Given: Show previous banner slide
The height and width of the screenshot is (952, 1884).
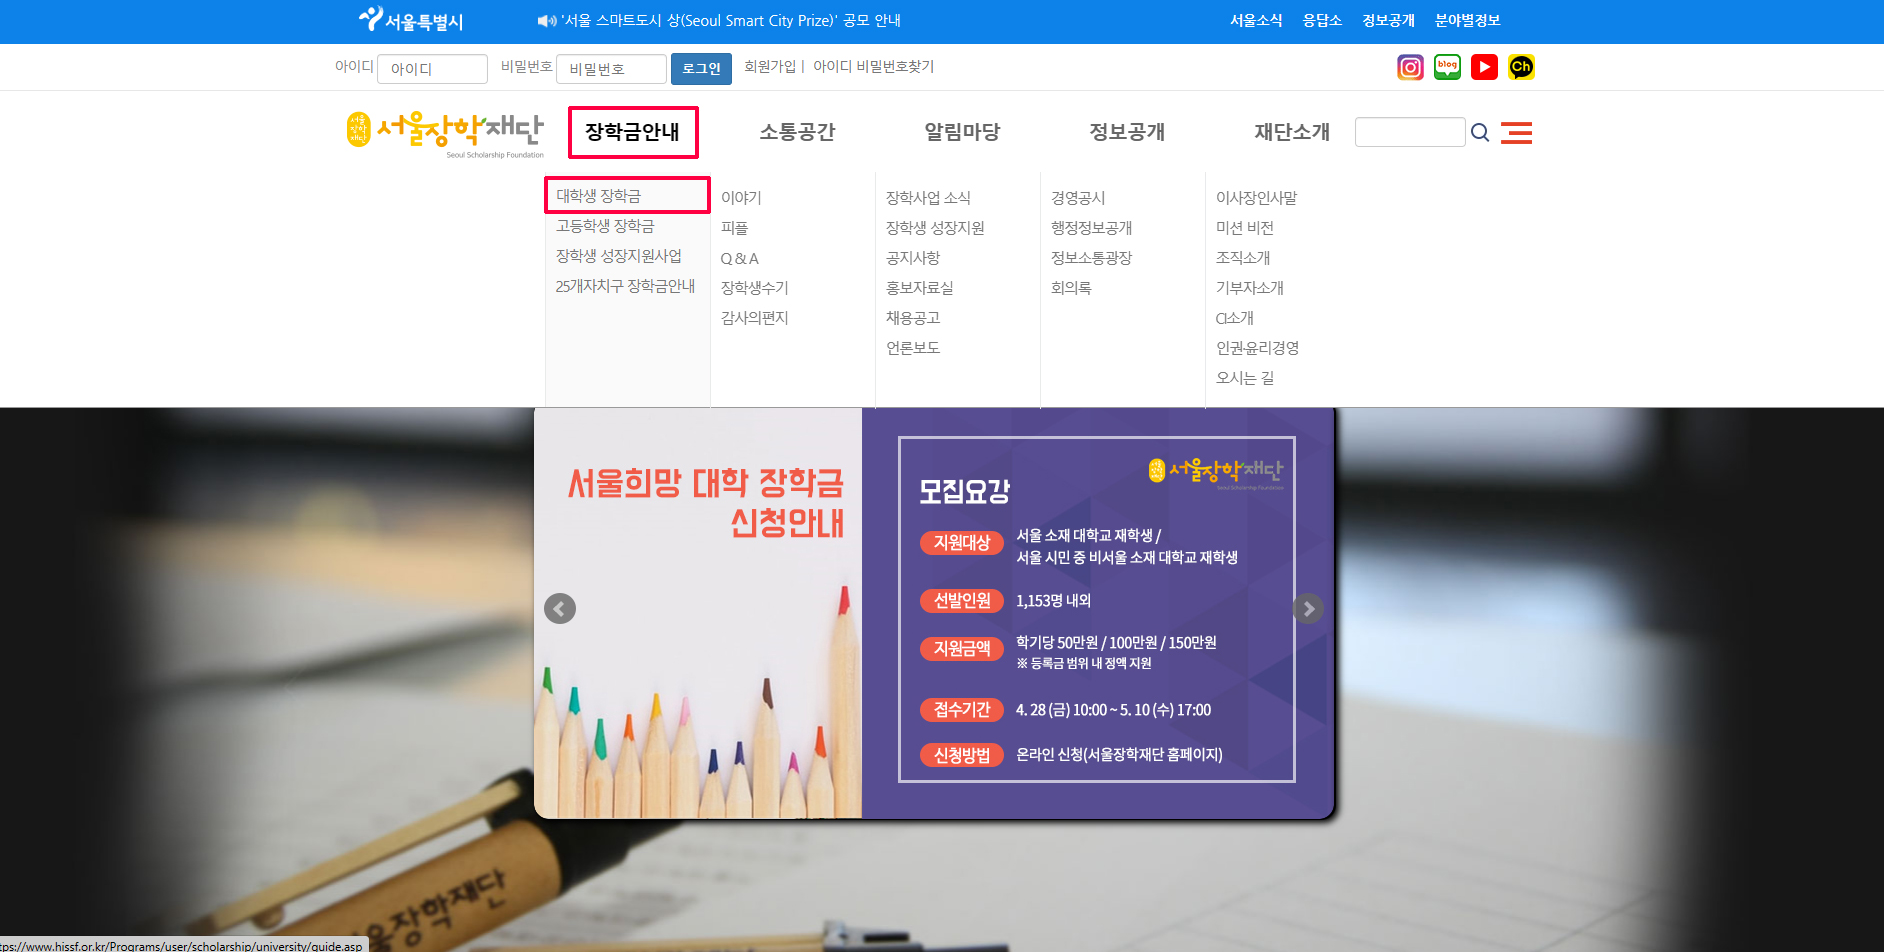Looking at the screenshot, I should coord(560,608).
